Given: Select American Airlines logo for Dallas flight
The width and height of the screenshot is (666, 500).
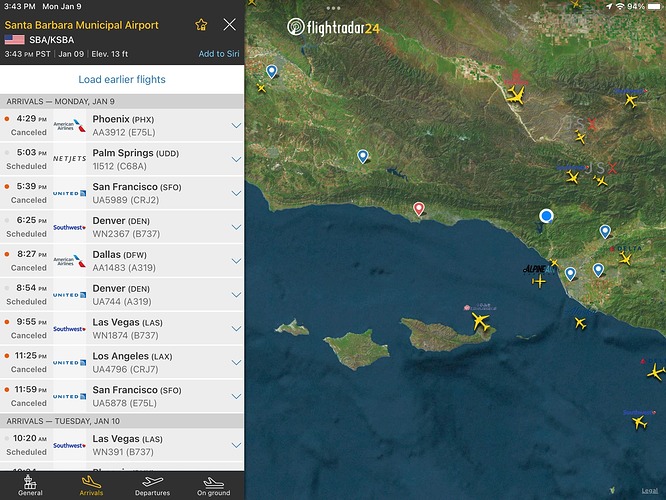Looking at the screenshot, I should click(70, 261).
